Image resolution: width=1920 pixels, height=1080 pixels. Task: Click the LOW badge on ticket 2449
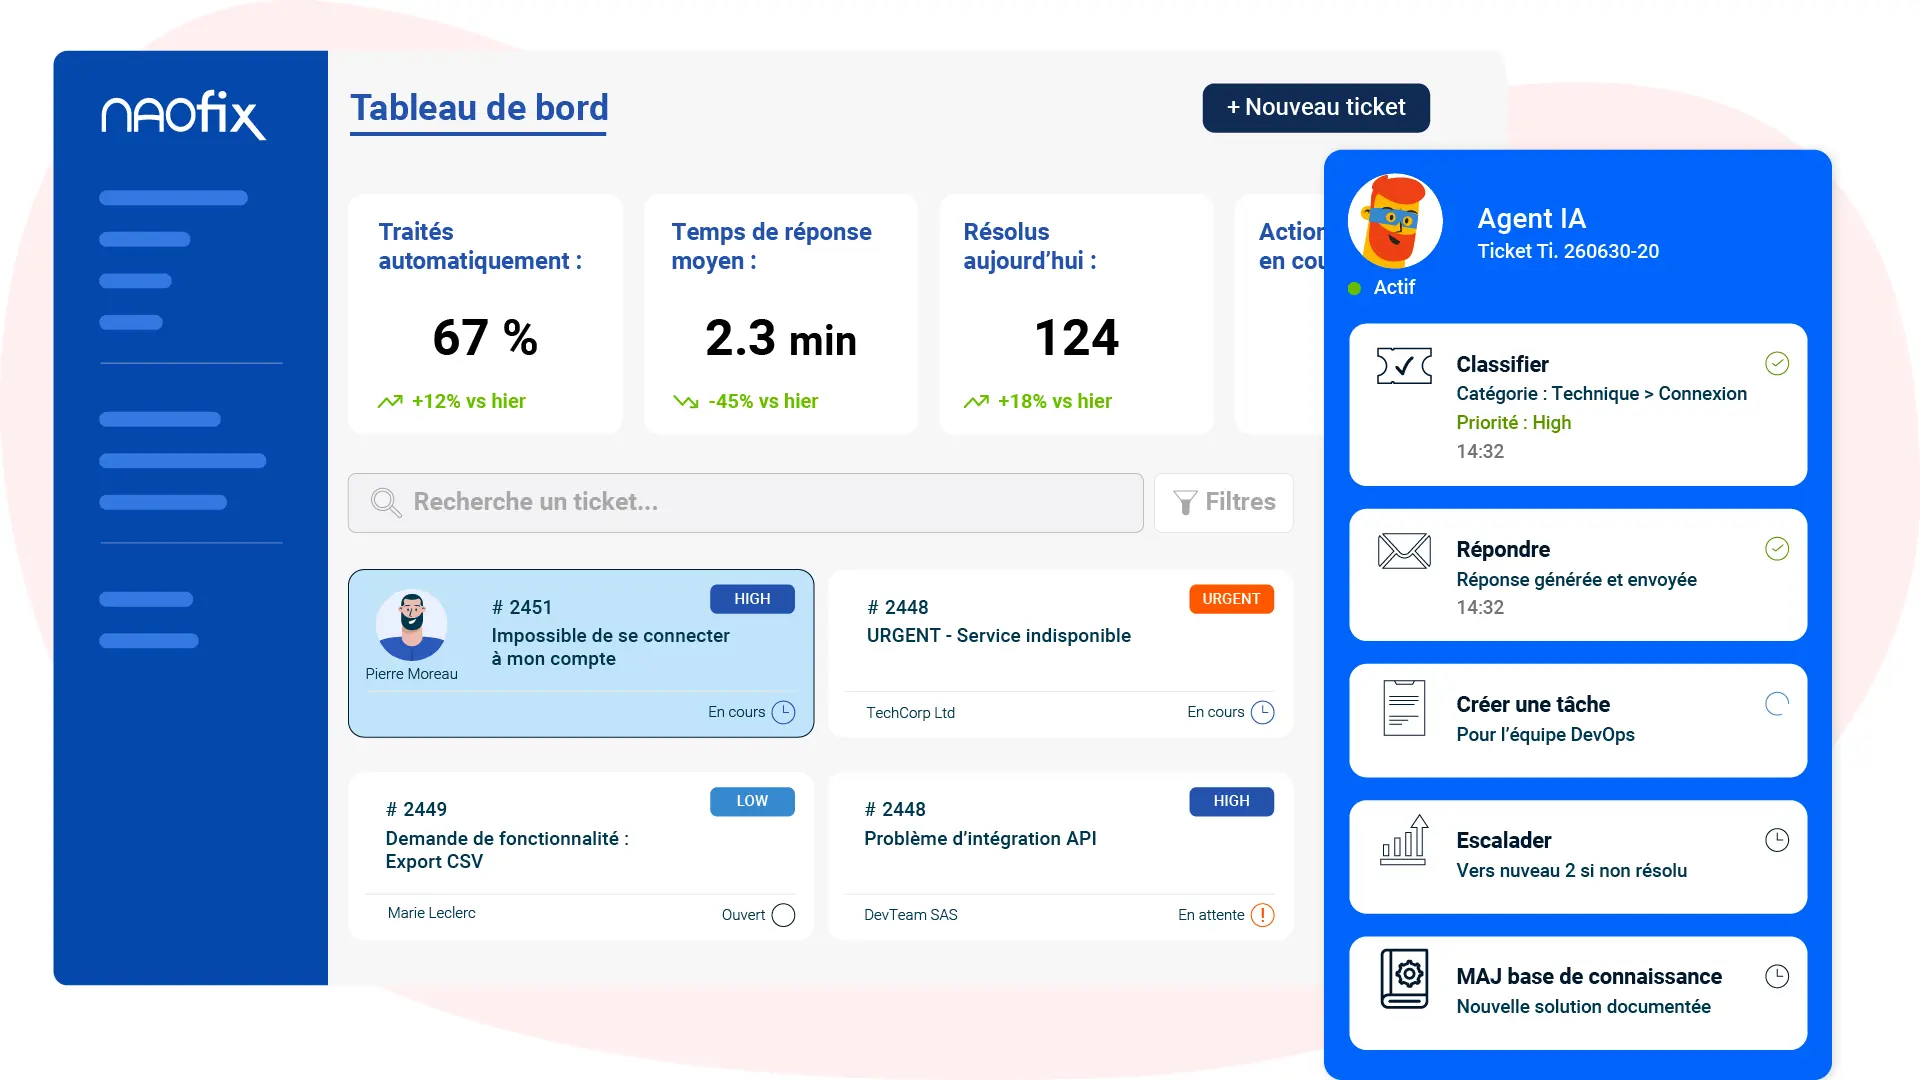point(752,802)
